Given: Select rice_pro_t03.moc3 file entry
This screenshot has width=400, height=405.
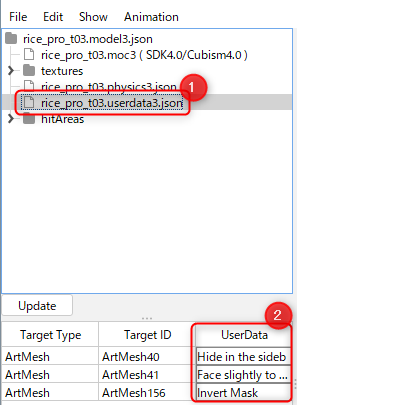Looking at the screenshot, I should click(x=144, y=55).
